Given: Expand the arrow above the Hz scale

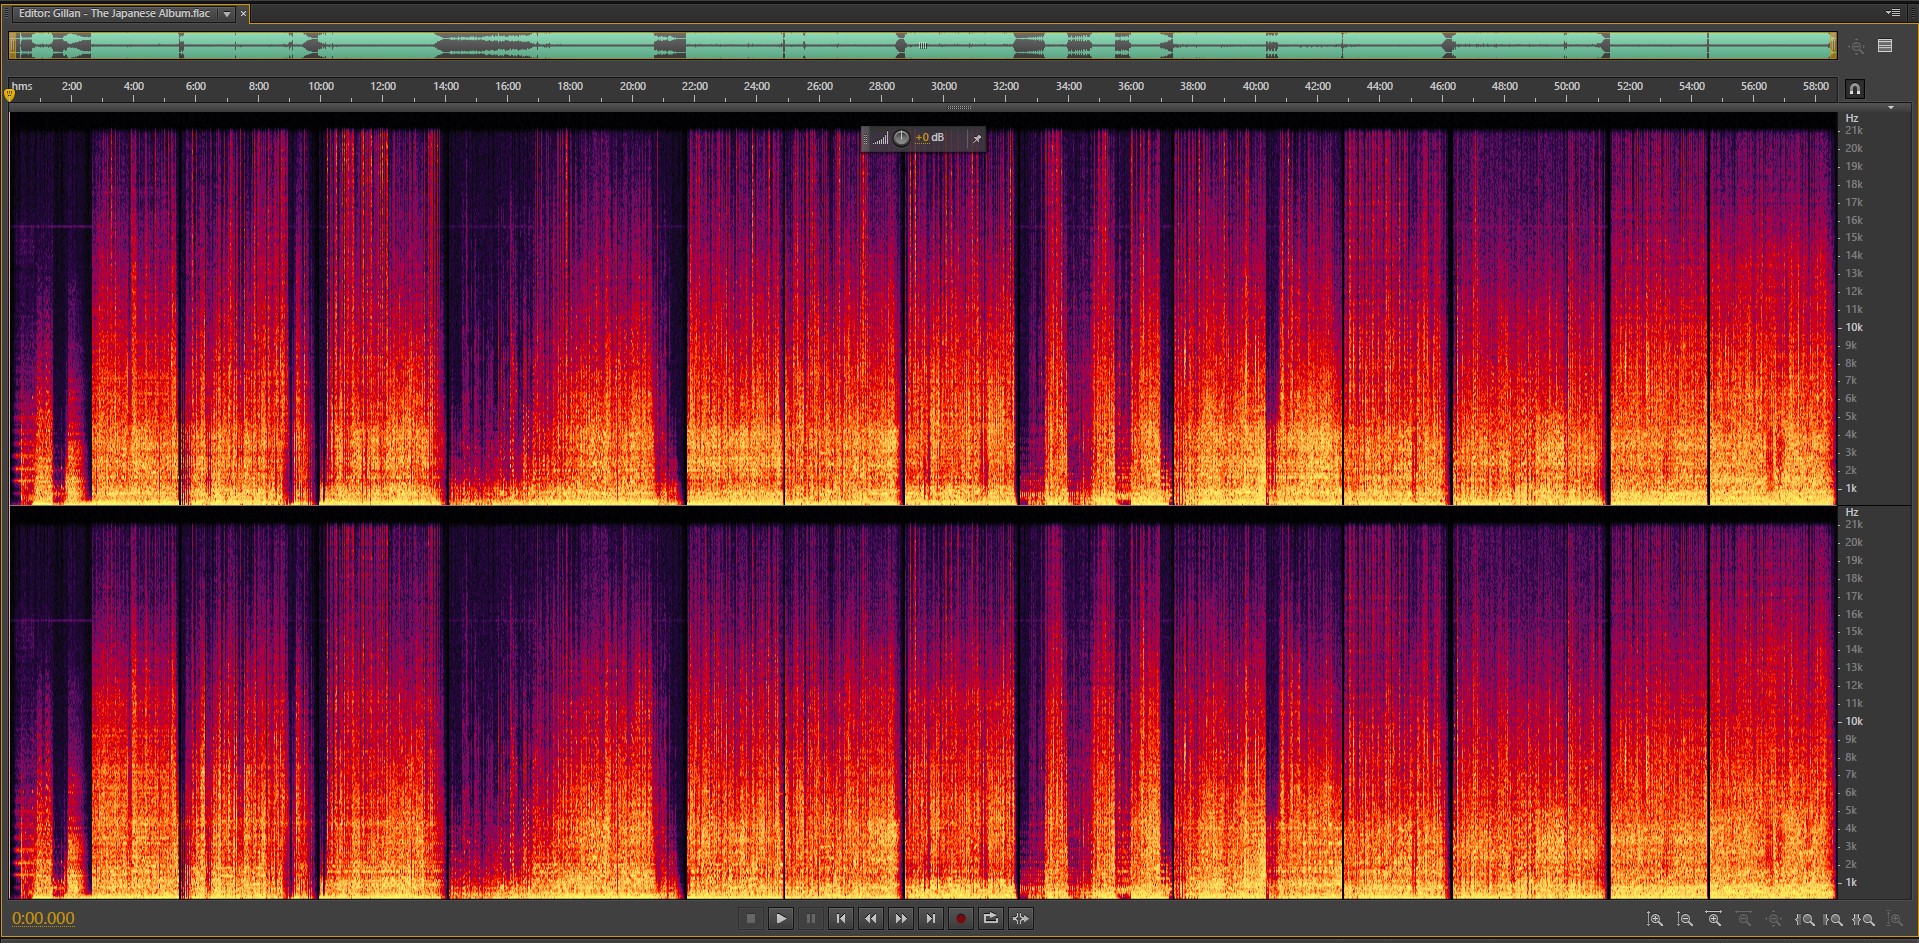Looking at the screenshot, I should click(x=1890, y=107).
